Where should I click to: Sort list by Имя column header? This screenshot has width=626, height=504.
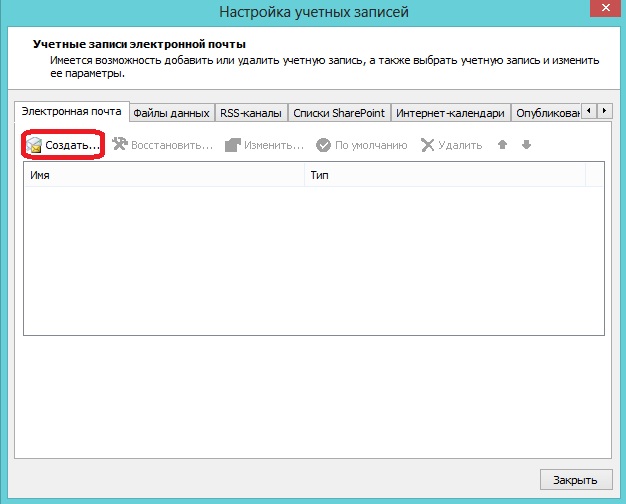164,175
